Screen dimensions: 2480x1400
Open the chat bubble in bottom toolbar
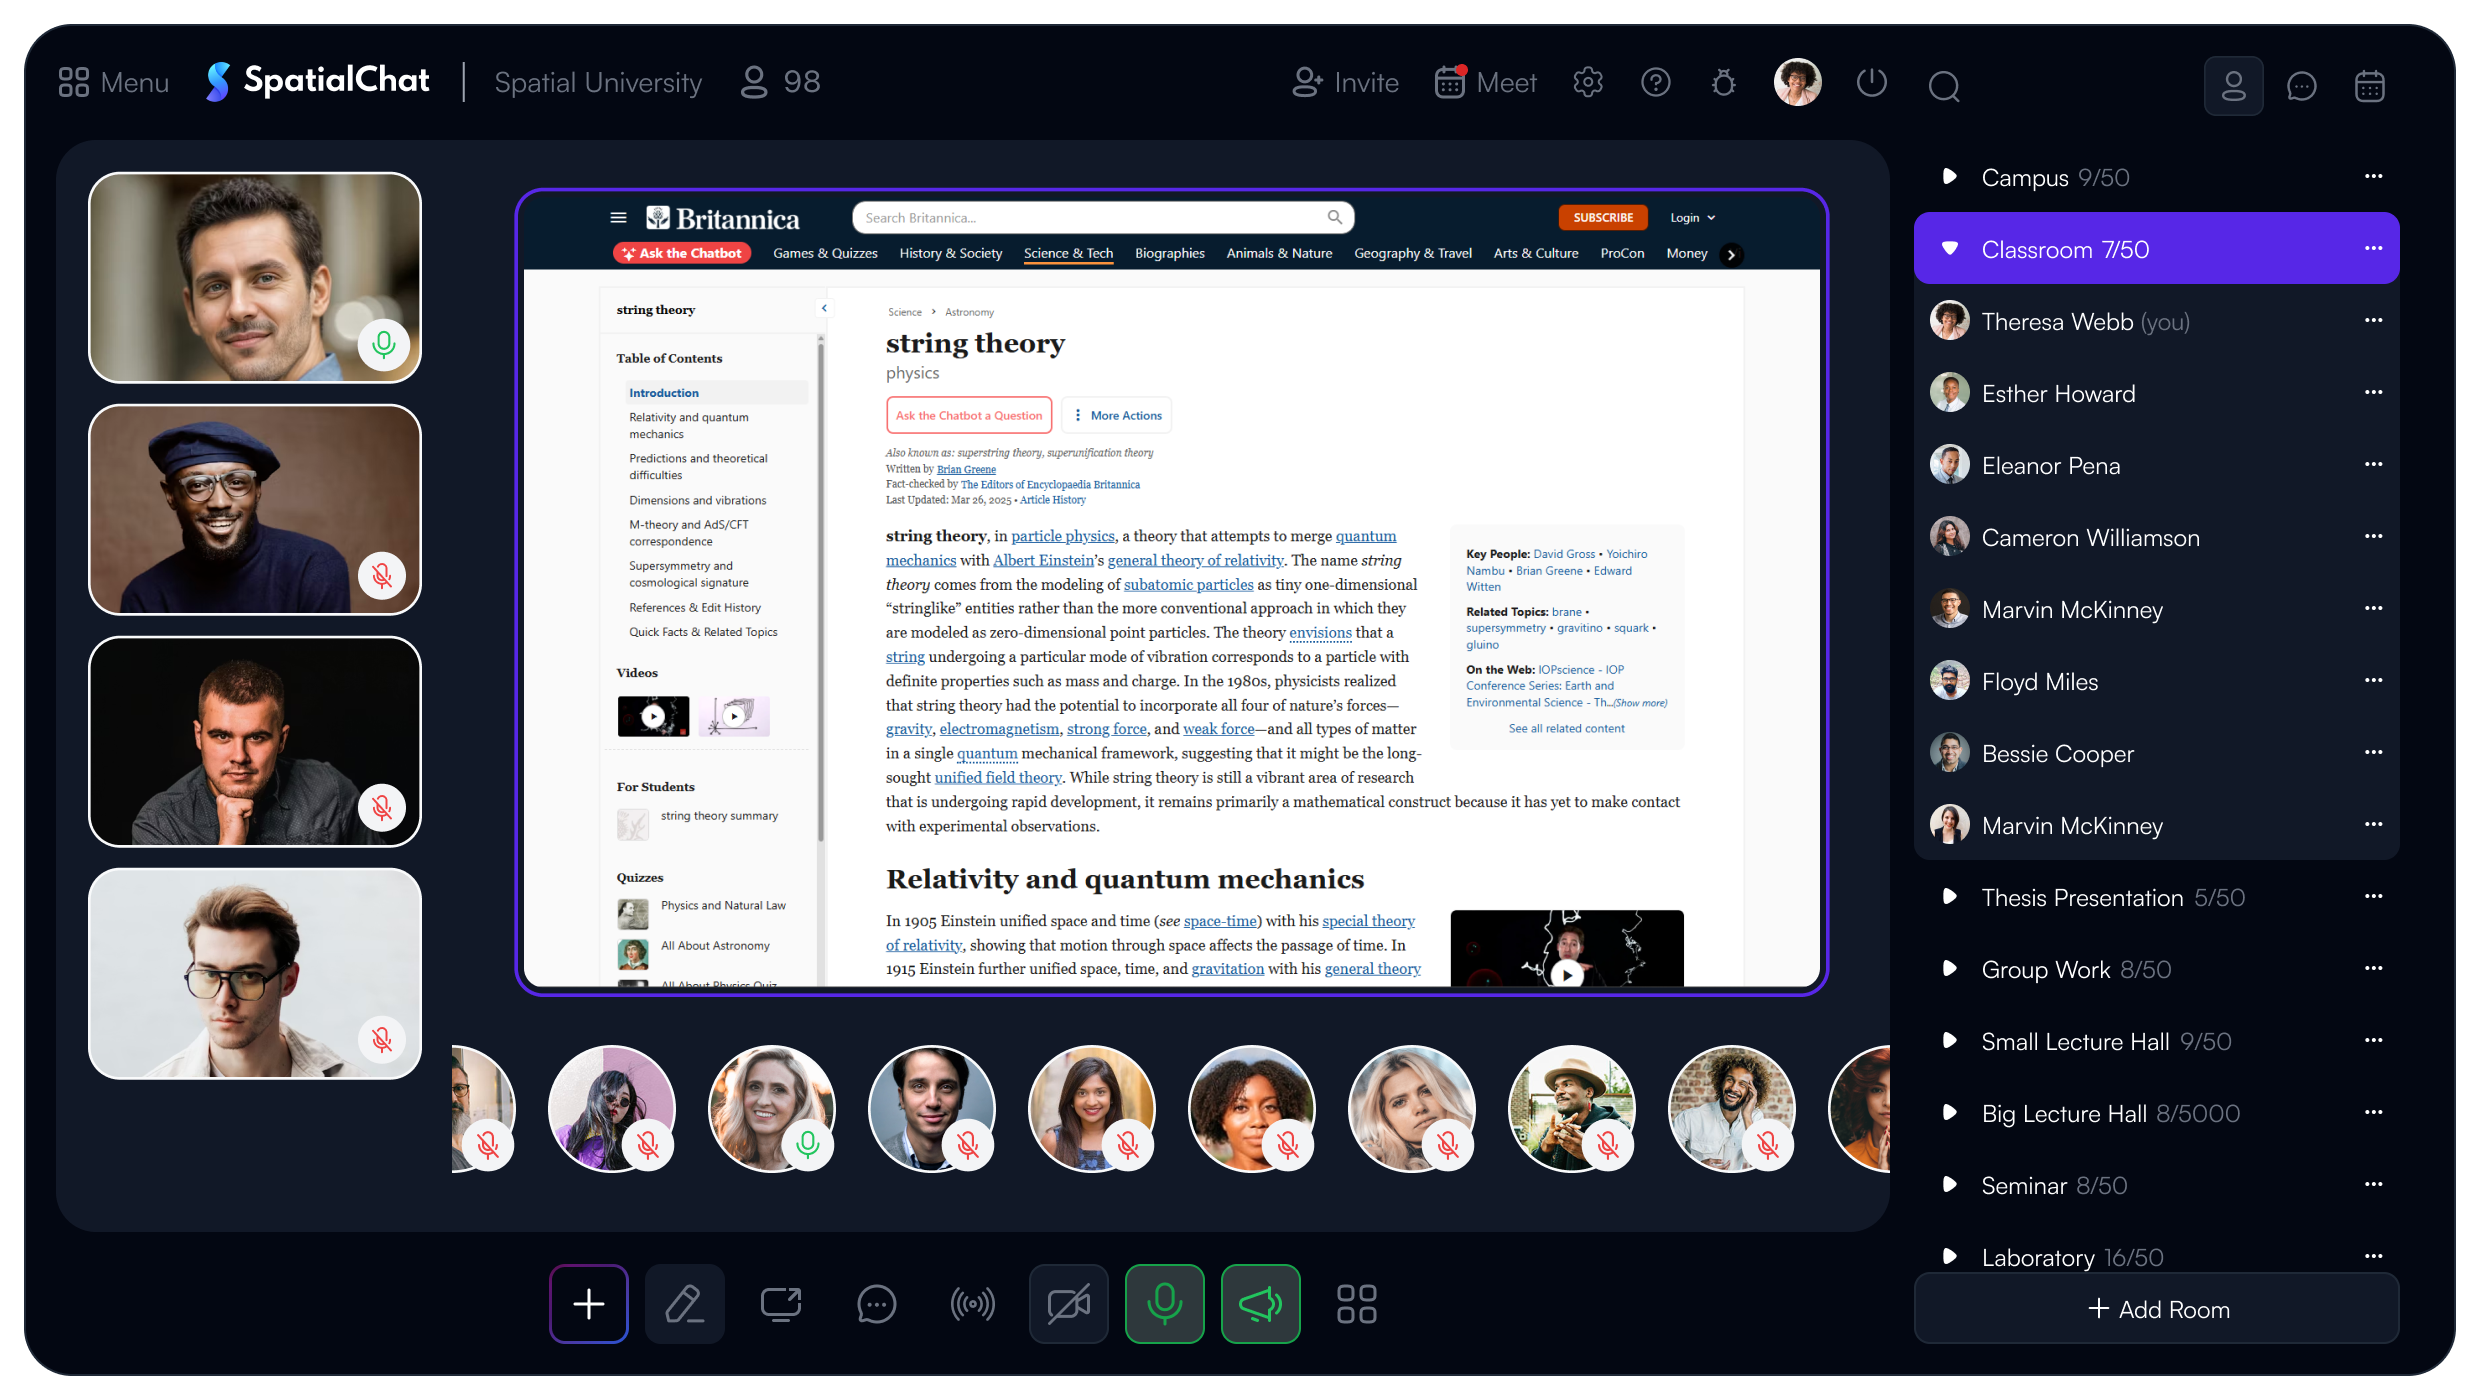click(877, 1304)
